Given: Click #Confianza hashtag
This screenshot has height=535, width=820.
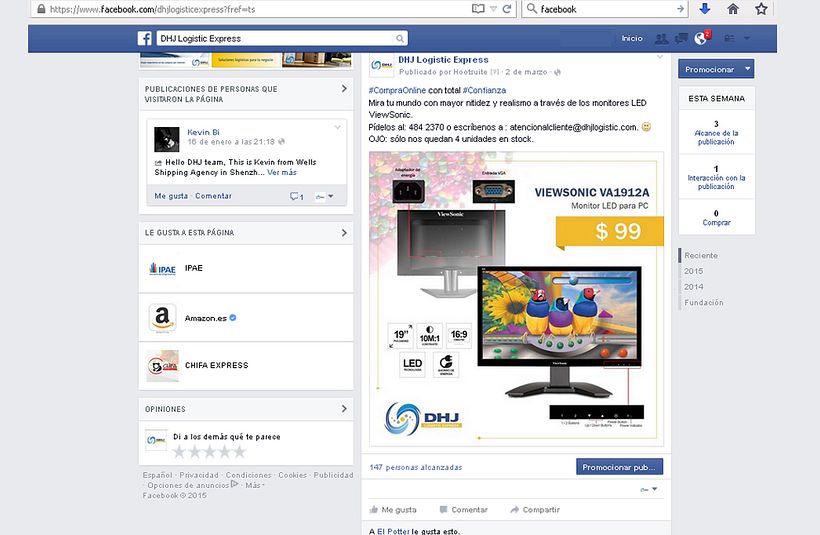Looking at the screenshot, I should (x=484, y=90).
